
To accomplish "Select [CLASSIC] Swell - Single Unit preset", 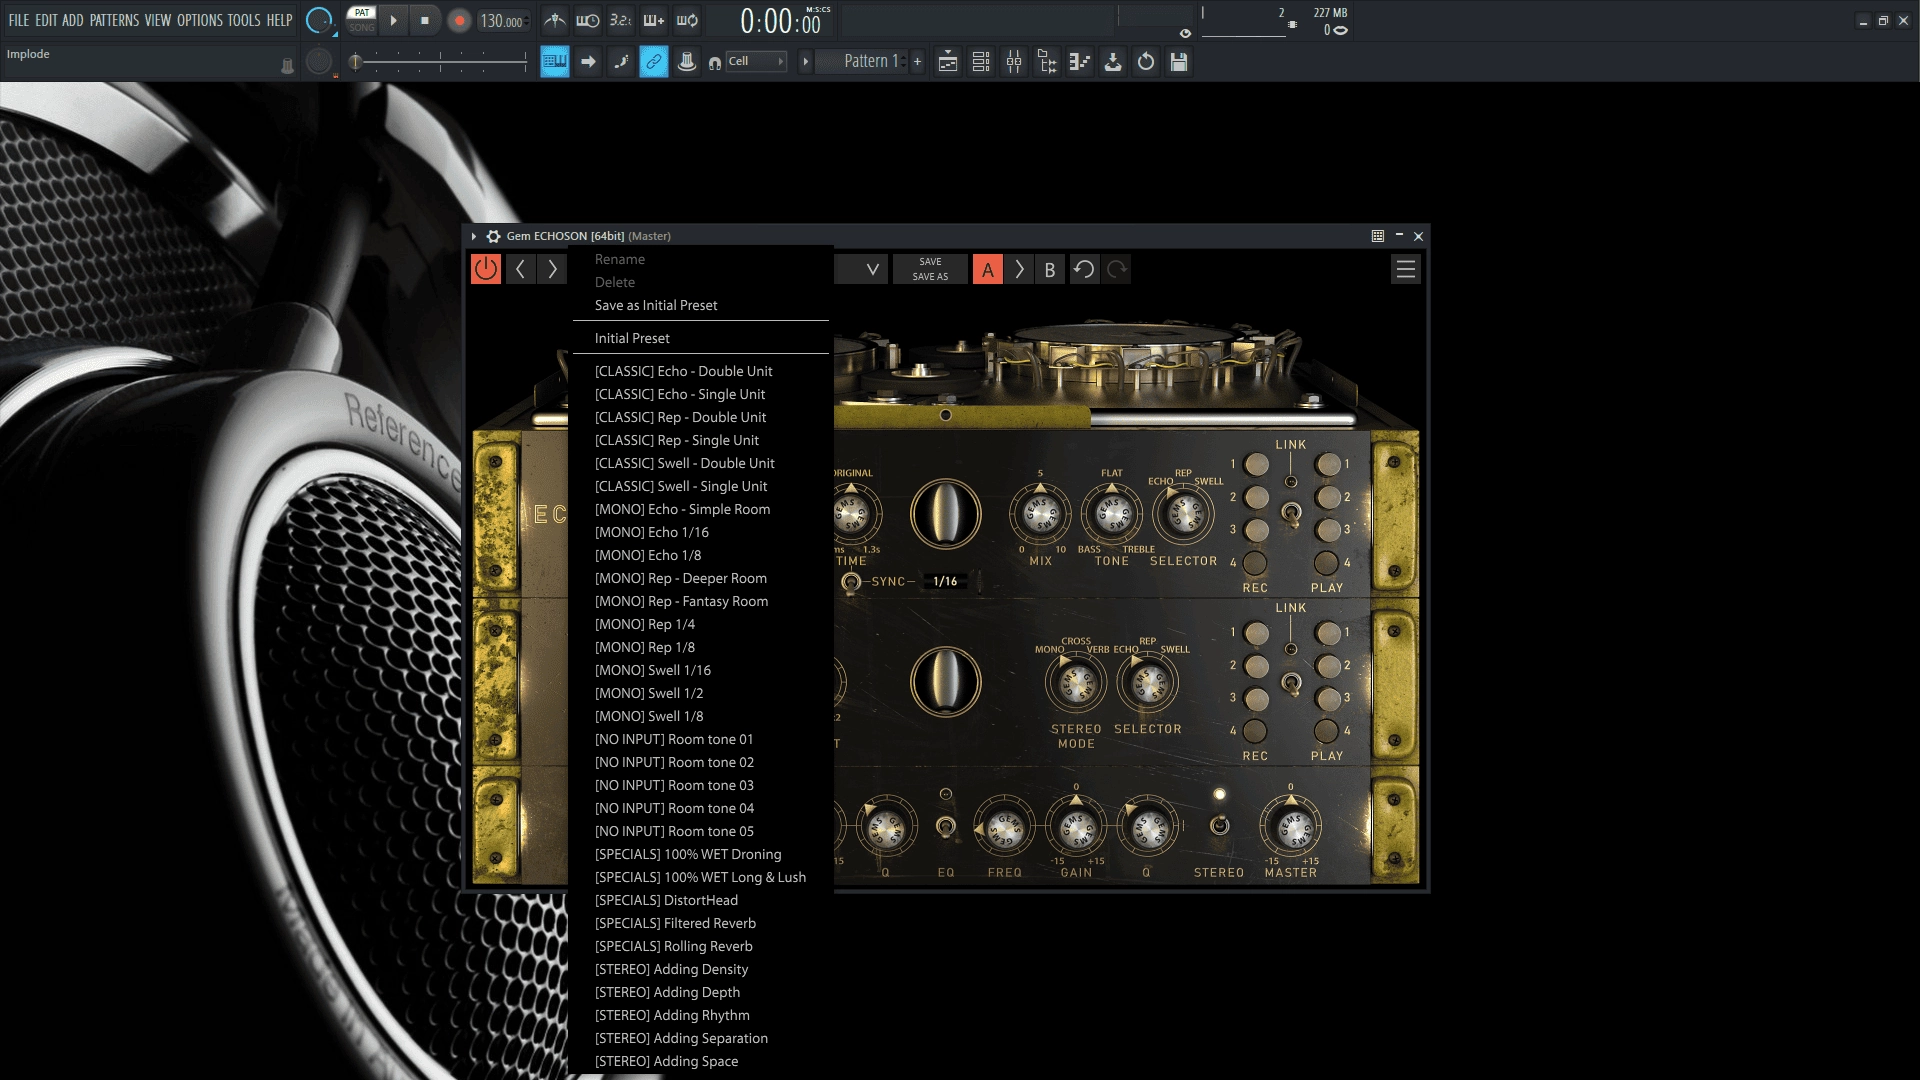I will pyautogui.click(x=701, y=486).
